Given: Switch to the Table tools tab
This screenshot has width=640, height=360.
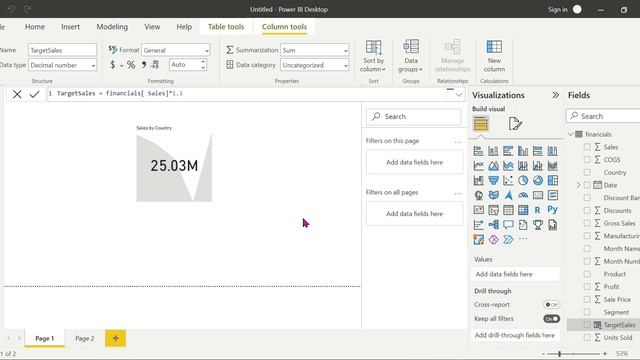Looking at the screenshot, I should point(226,27).
